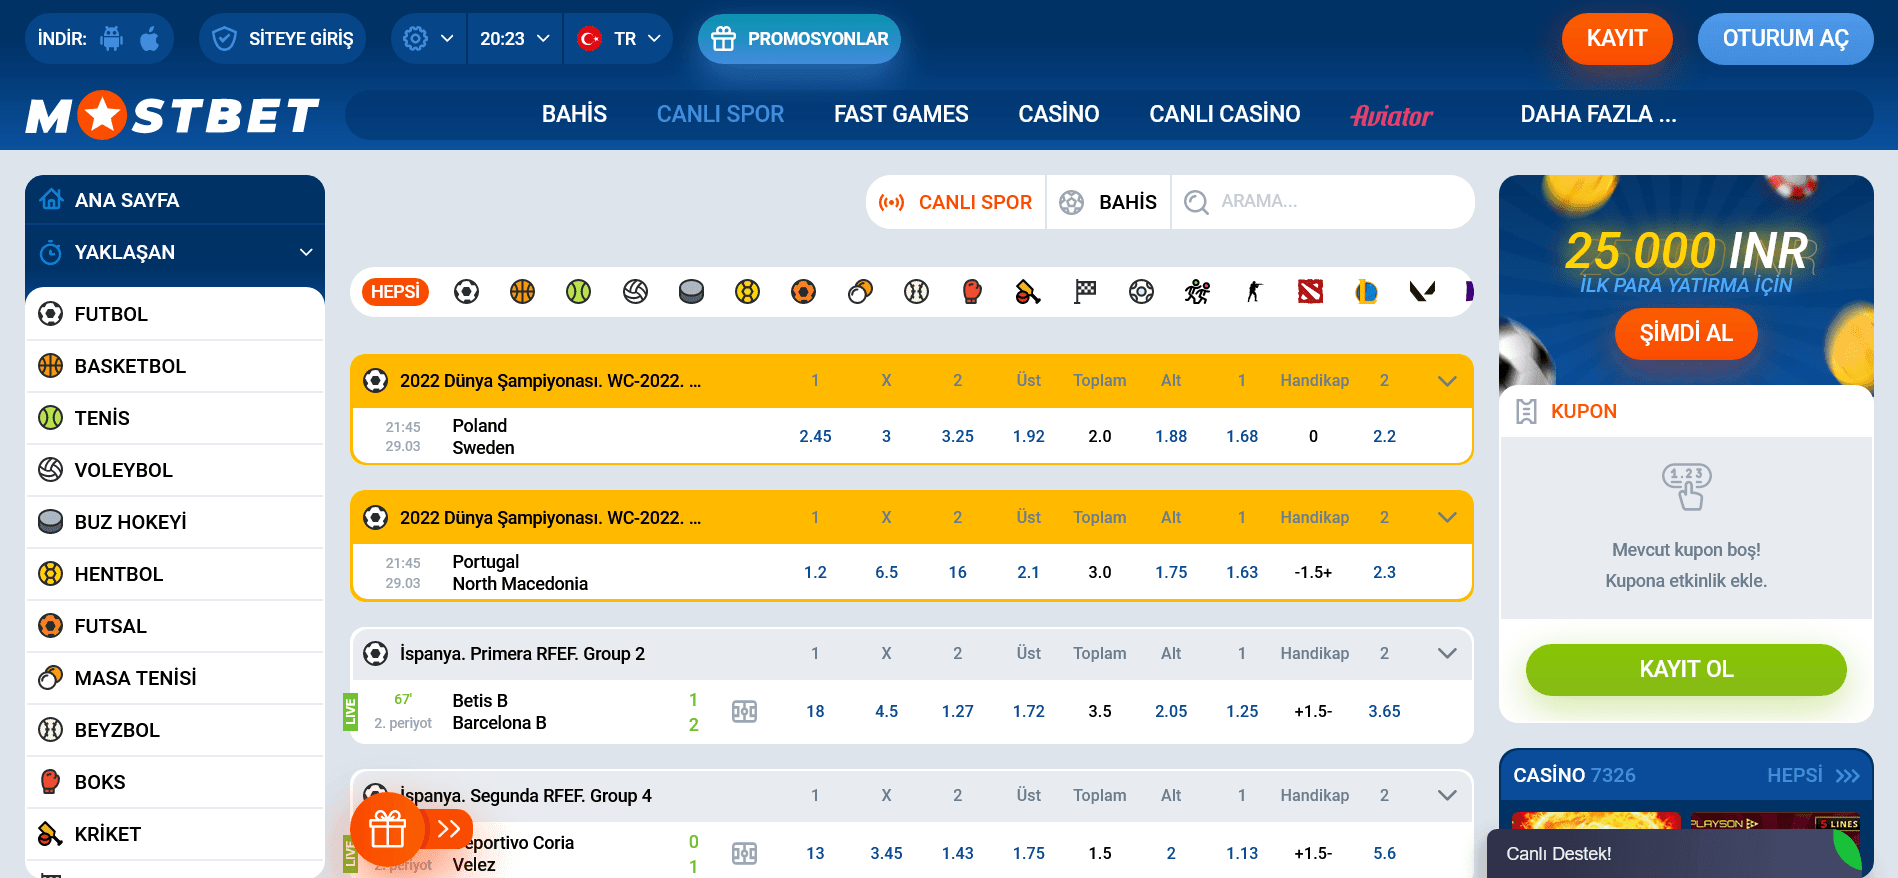Filter events by League of Legends icon

pyautogui.click(x=1366, y=291)
